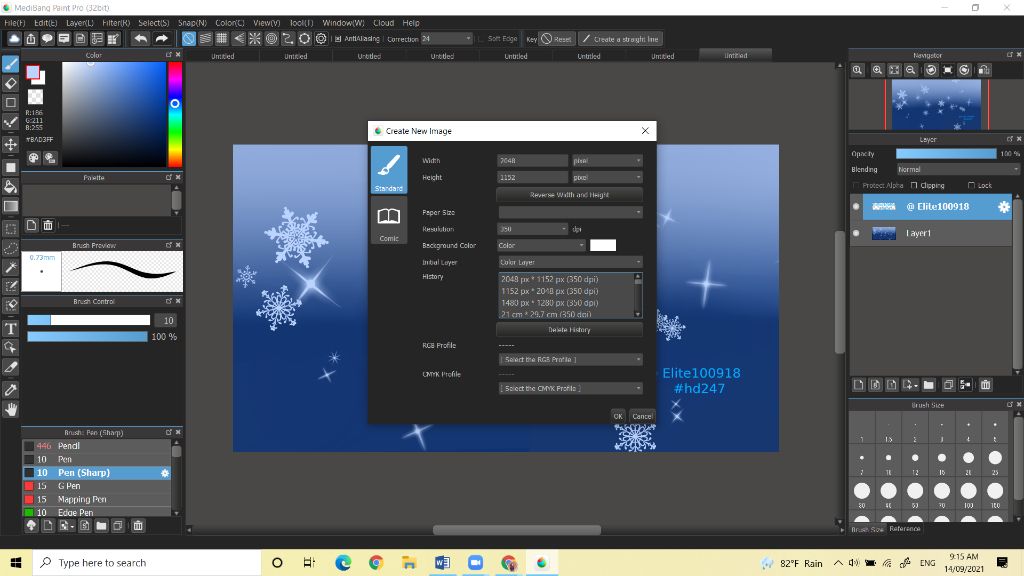
Task: Select the Move tool
Action: coord(10,144)
